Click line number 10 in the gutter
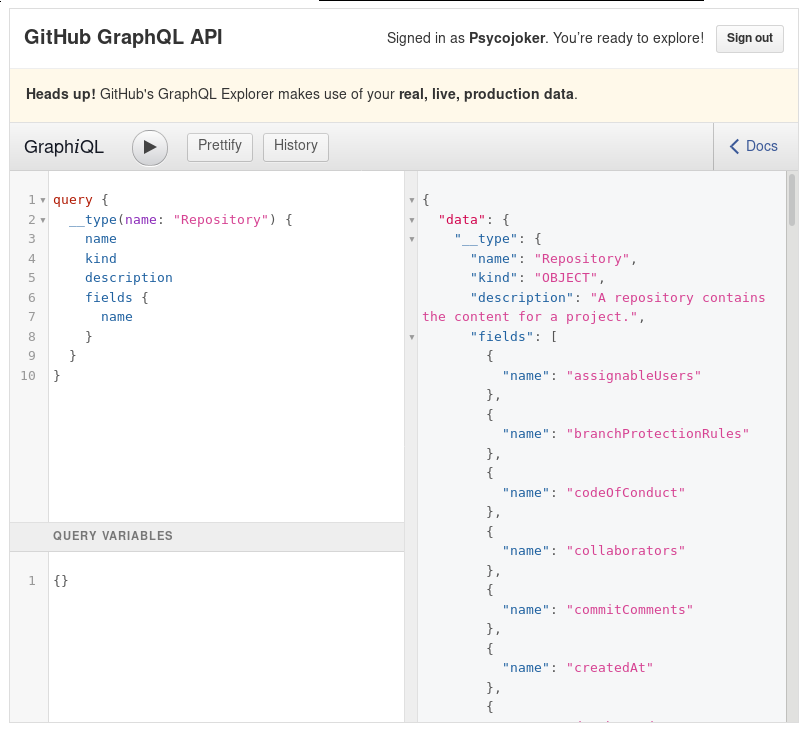The height and width of the screenshot is (729, 804). 28,376
